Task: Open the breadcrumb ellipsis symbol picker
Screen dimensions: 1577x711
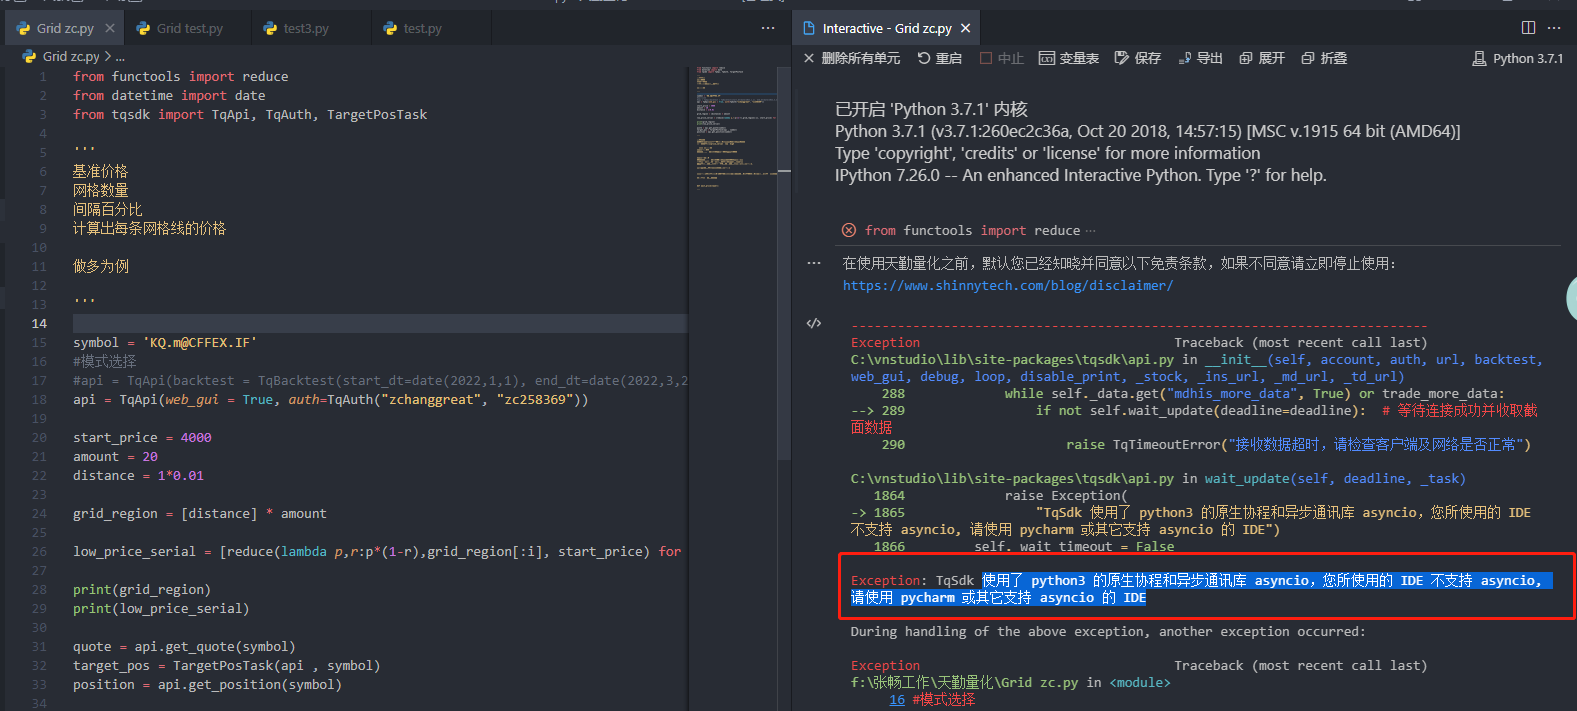Action: click(x=120, y=57)
